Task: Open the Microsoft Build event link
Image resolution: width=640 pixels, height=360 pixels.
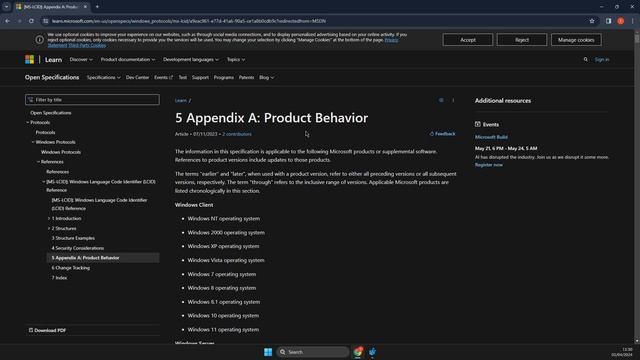Action: [491, 137]
